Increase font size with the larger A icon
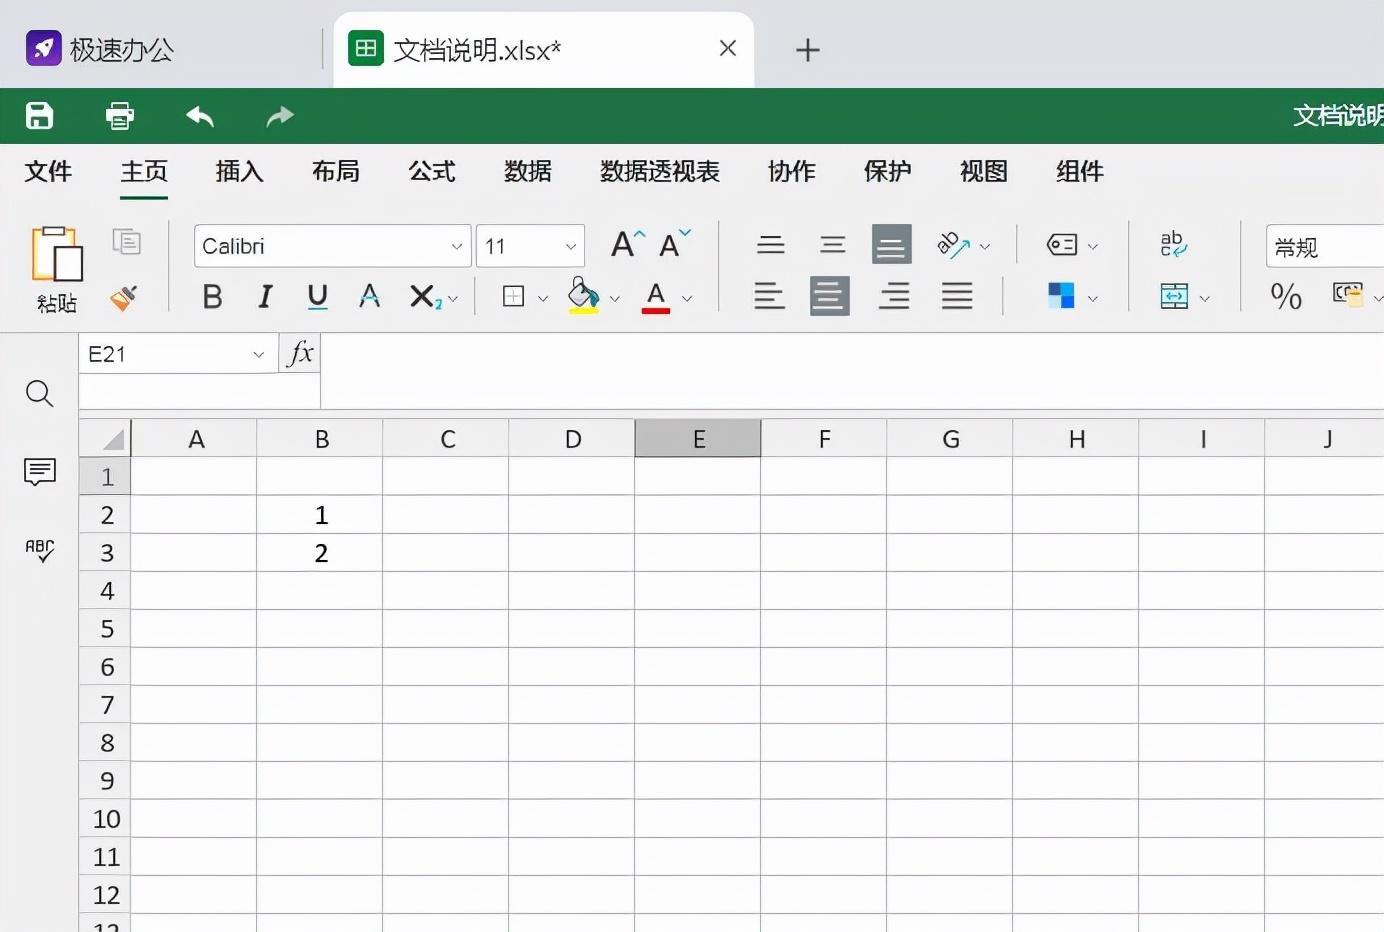 [628, 244]
